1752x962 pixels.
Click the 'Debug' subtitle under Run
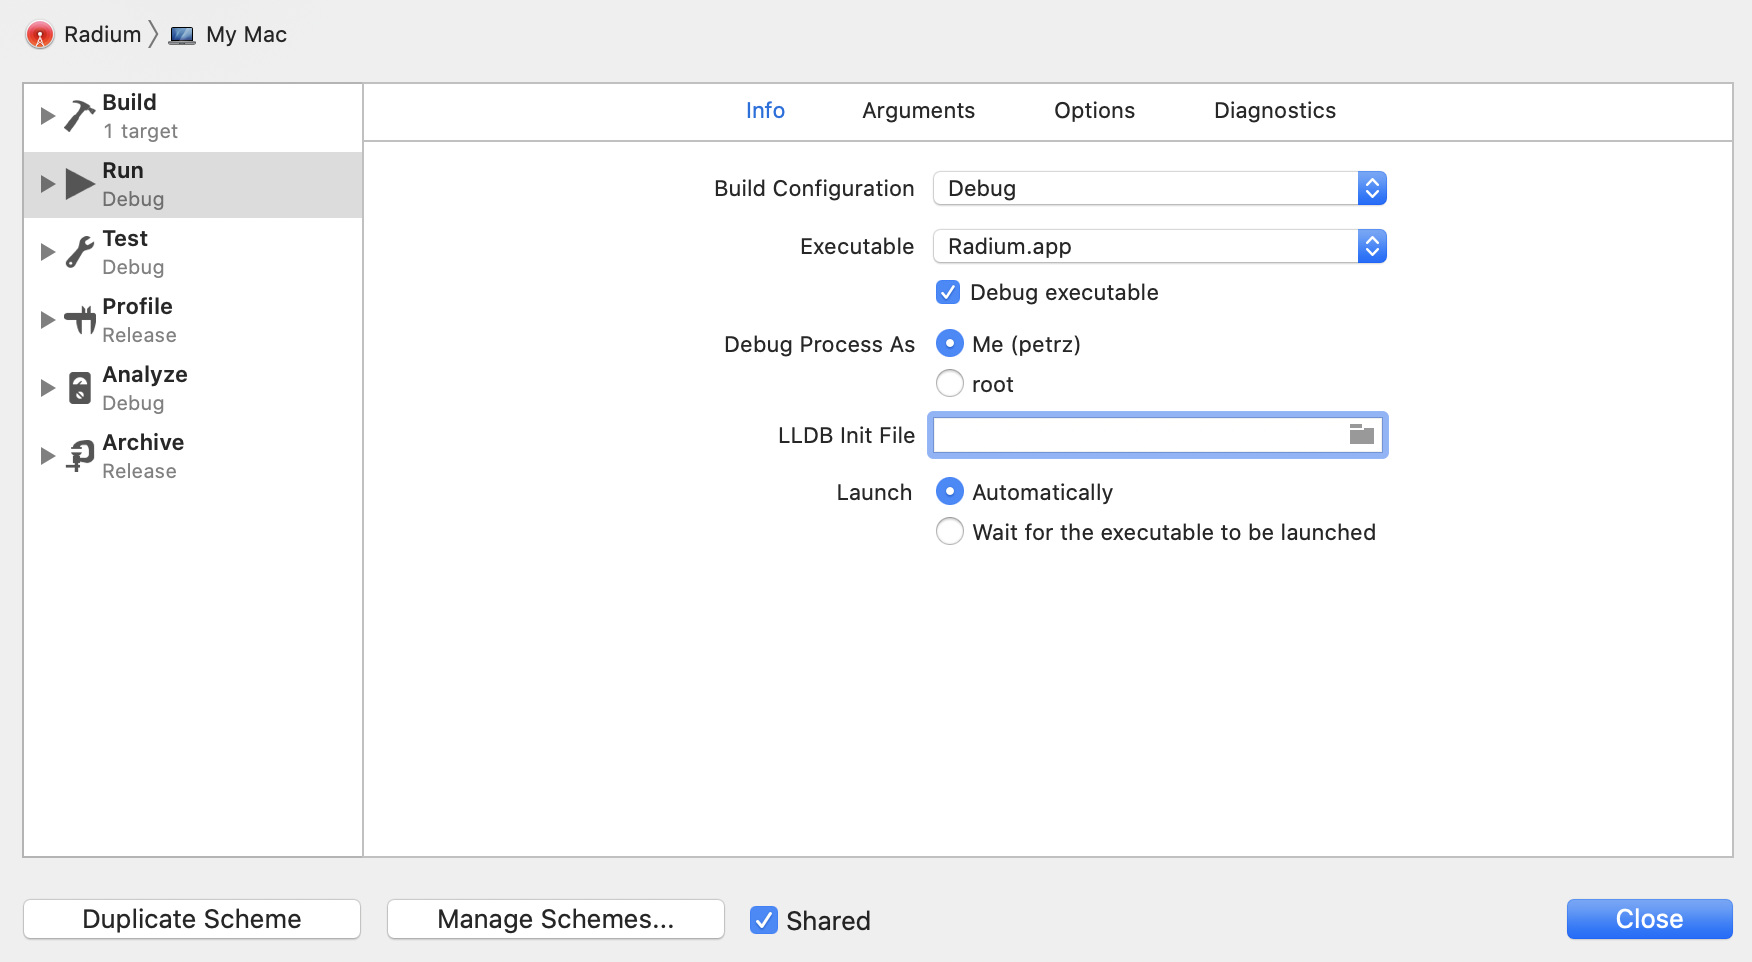click(x=133, y=200)
